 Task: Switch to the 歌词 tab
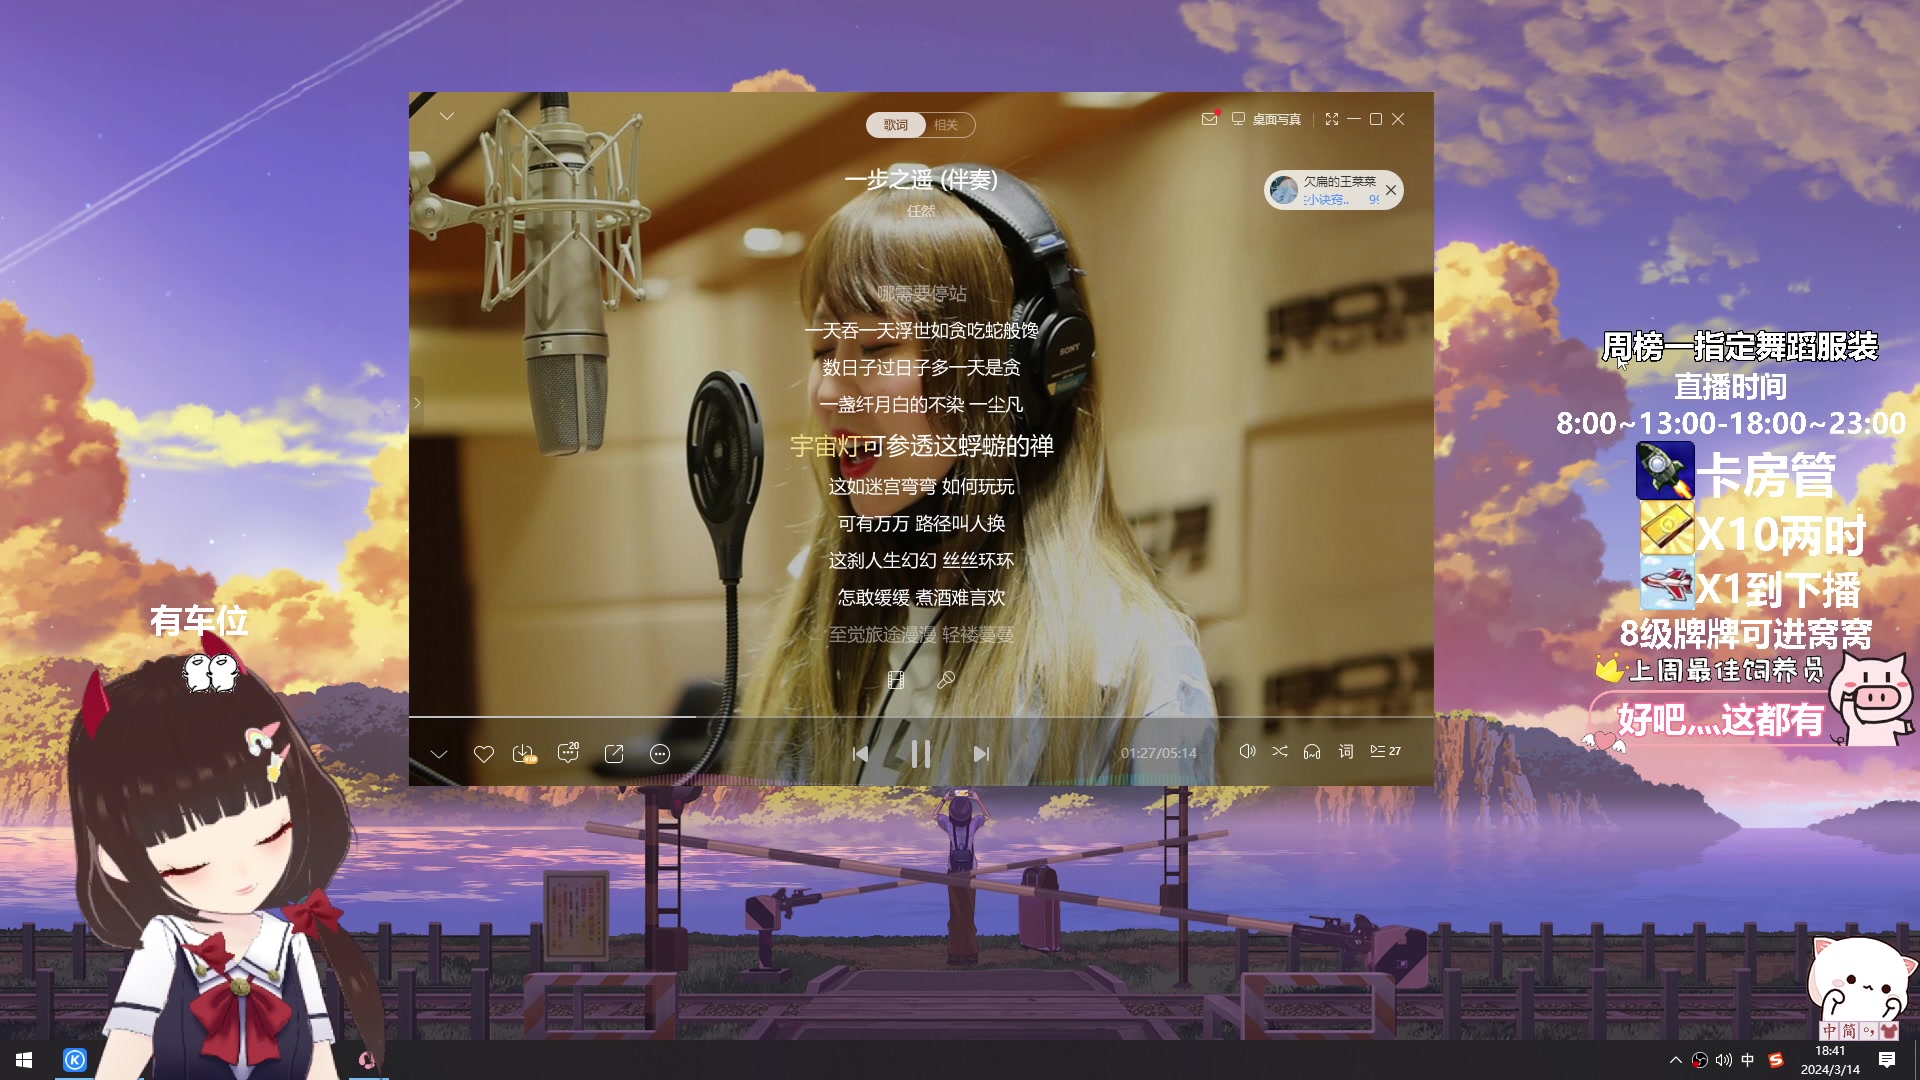[896, 125]
